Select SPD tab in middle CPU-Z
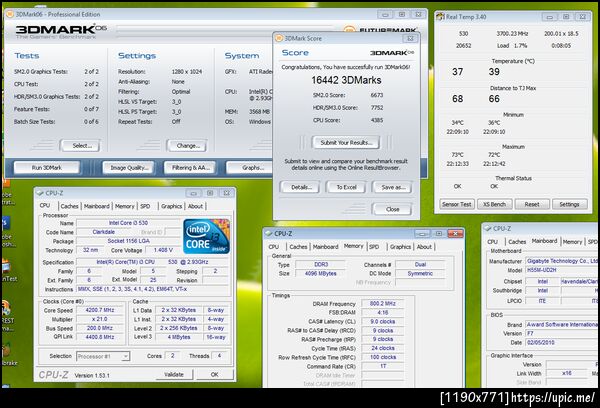Screen dimensions: 600x408 [374, 247]
